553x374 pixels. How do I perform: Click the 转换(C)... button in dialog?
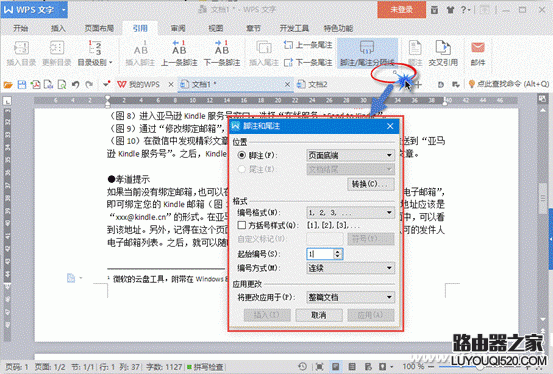pos(371,184)
